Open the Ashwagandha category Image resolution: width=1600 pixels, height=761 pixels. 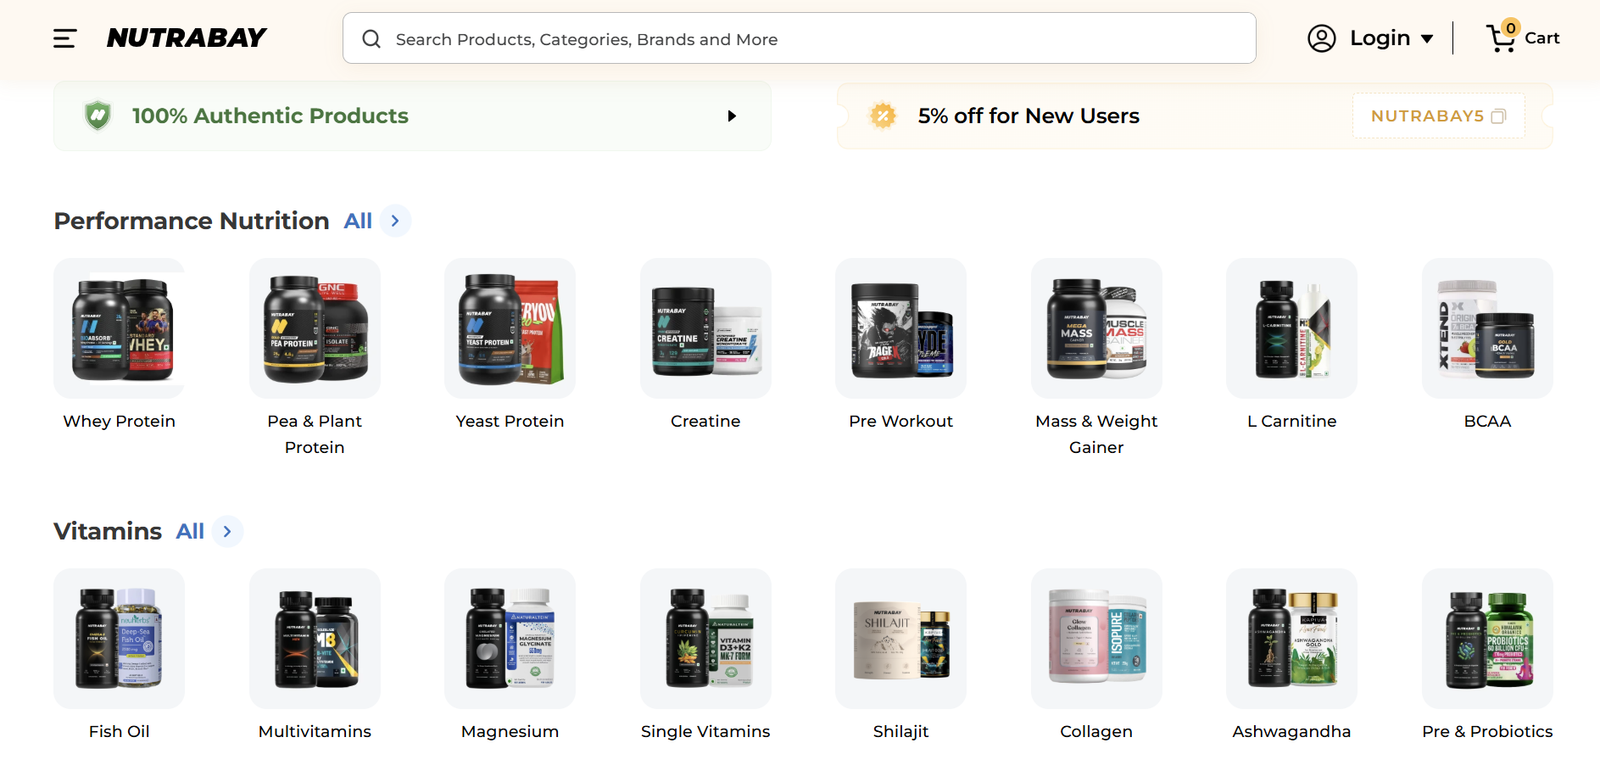(1292, 655)
